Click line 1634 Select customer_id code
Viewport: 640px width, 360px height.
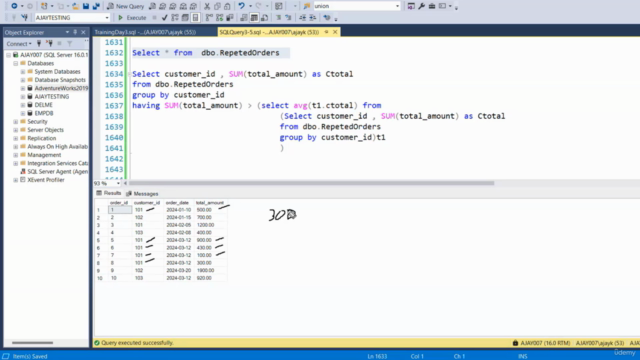[x=242, y=74]
